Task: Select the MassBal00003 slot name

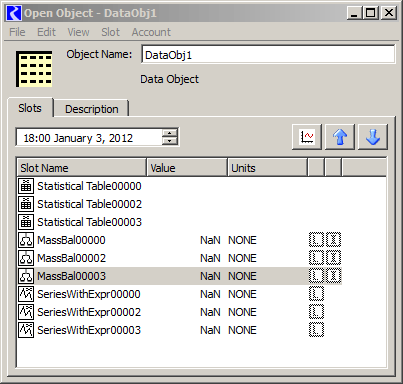Action: click(71, 276)
